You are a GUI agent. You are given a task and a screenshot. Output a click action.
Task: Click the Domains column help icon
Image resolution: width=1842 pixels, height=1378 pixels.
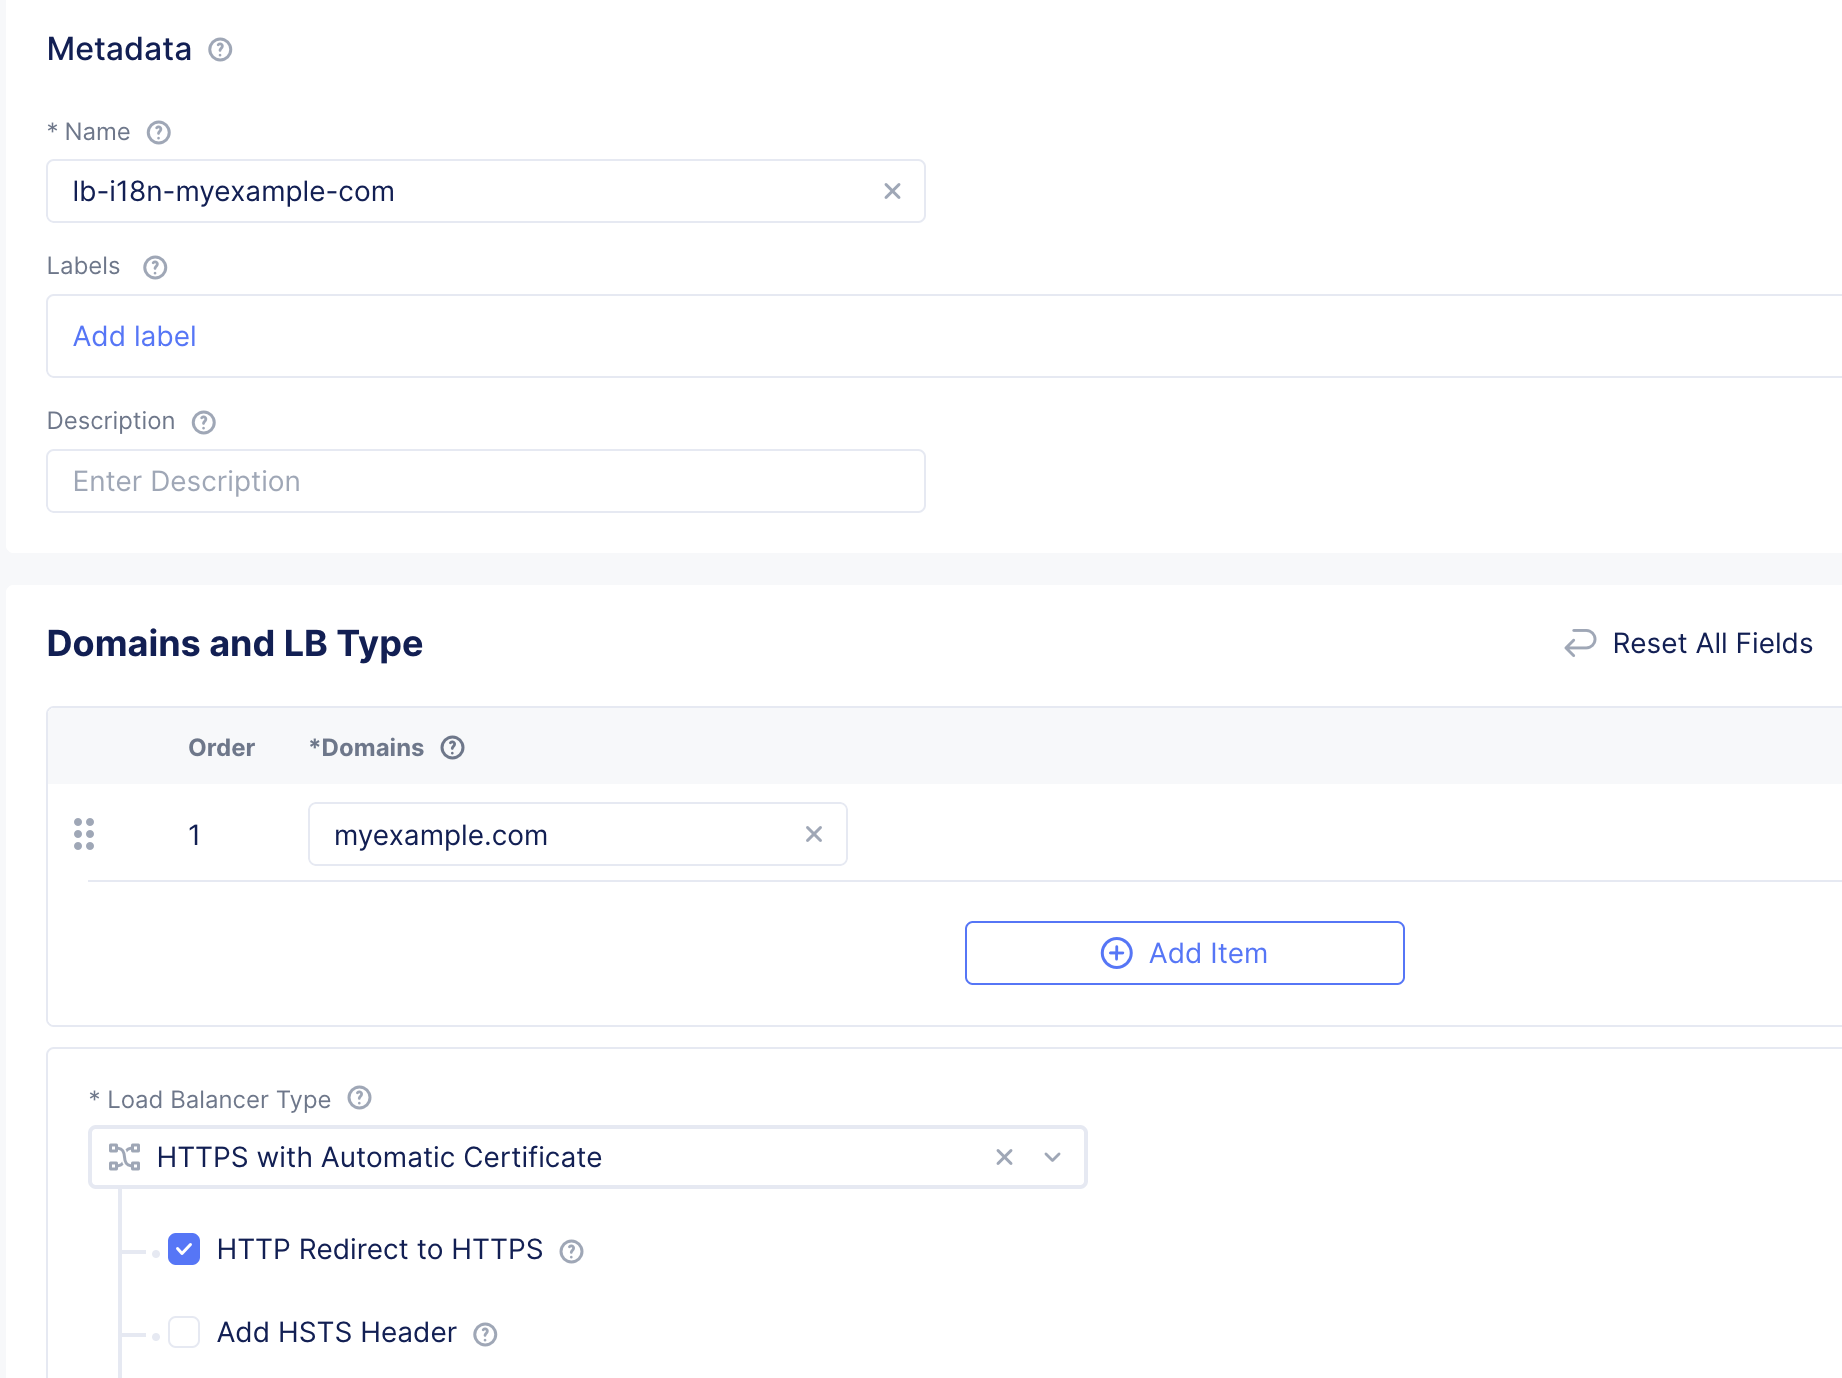(x=453, y=748)
